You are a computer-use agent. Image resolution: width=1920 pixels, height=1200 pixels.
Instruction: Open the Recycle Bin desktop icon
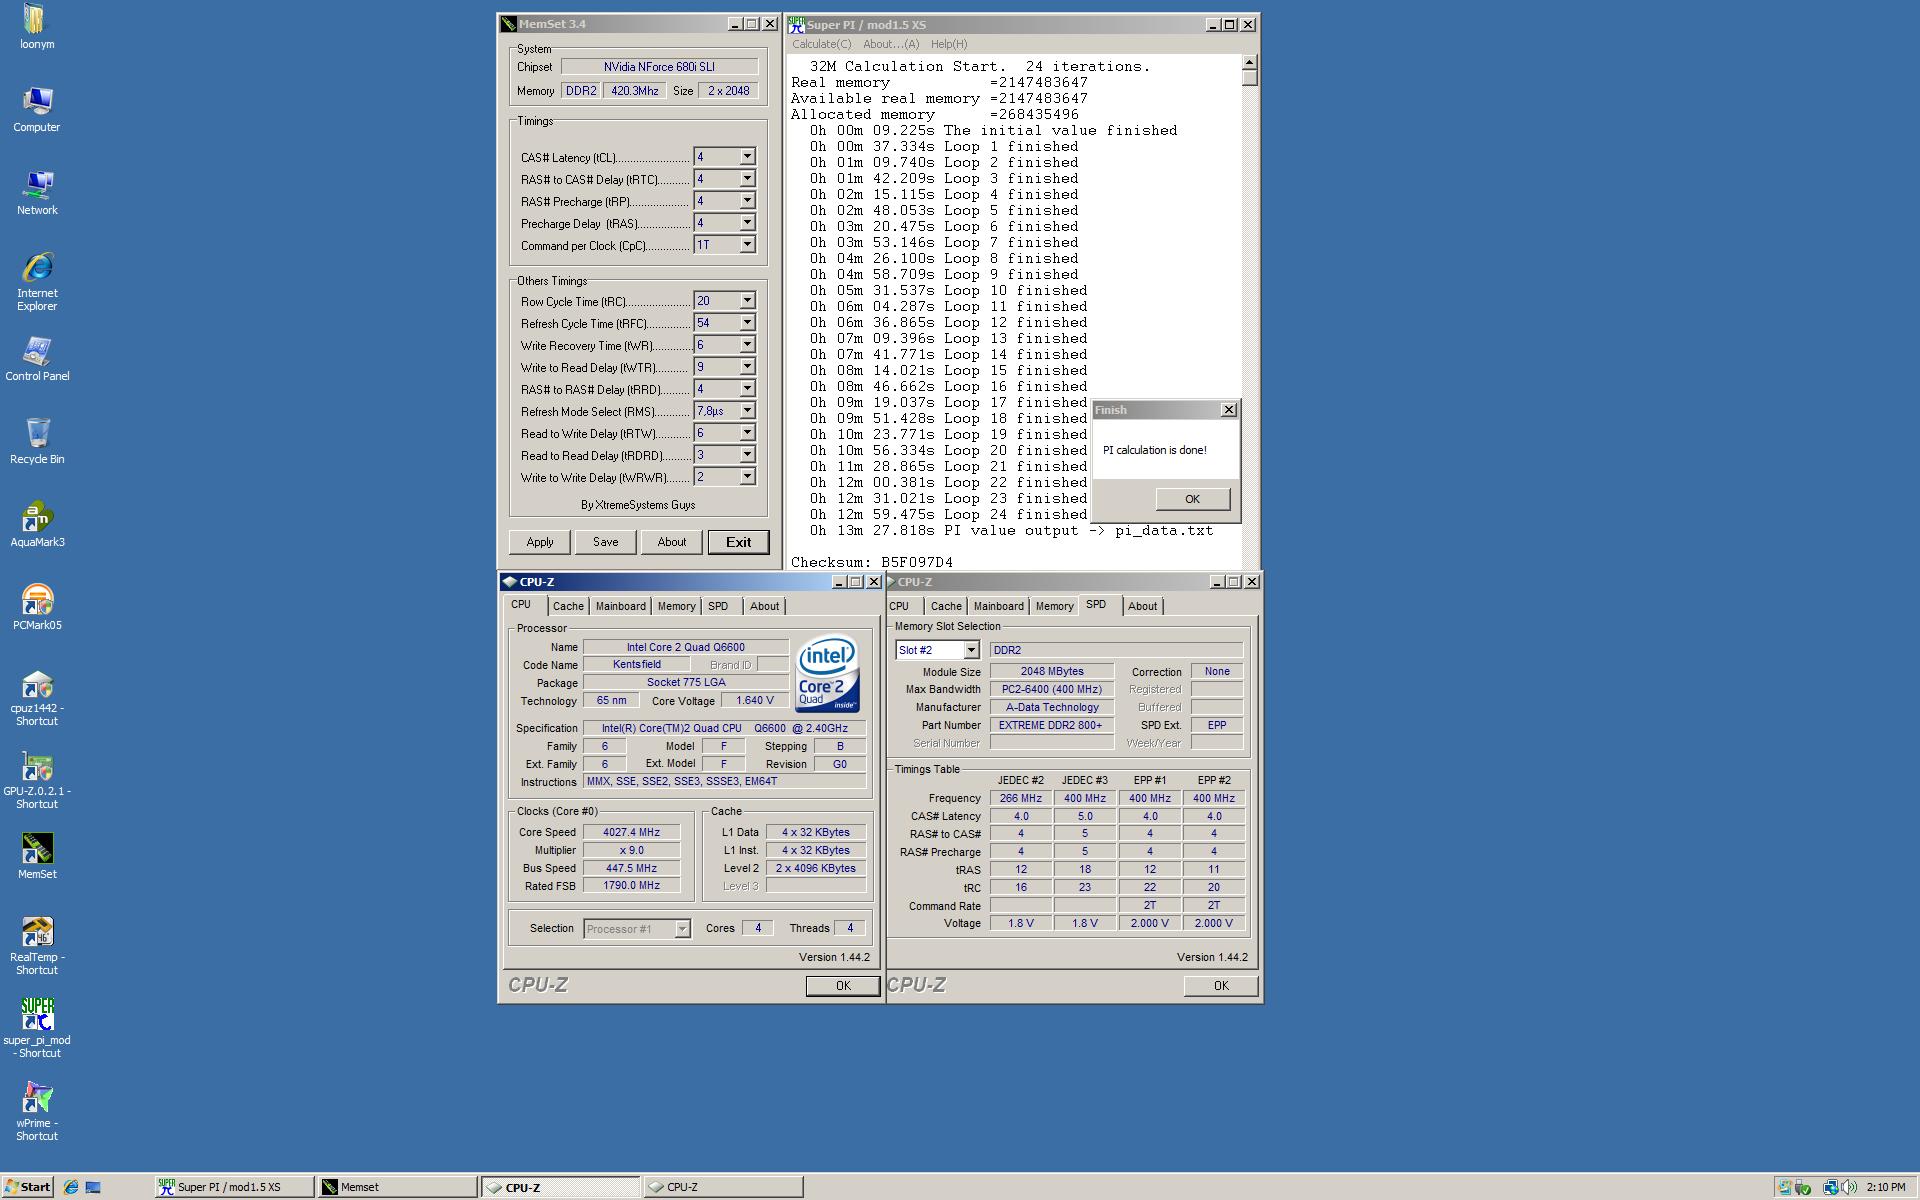(36, 441)
